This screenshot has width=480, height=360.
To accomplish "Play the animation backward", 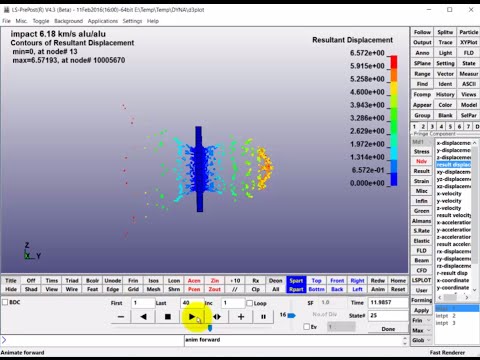I will pyautogui.click(x=143, y=317).
